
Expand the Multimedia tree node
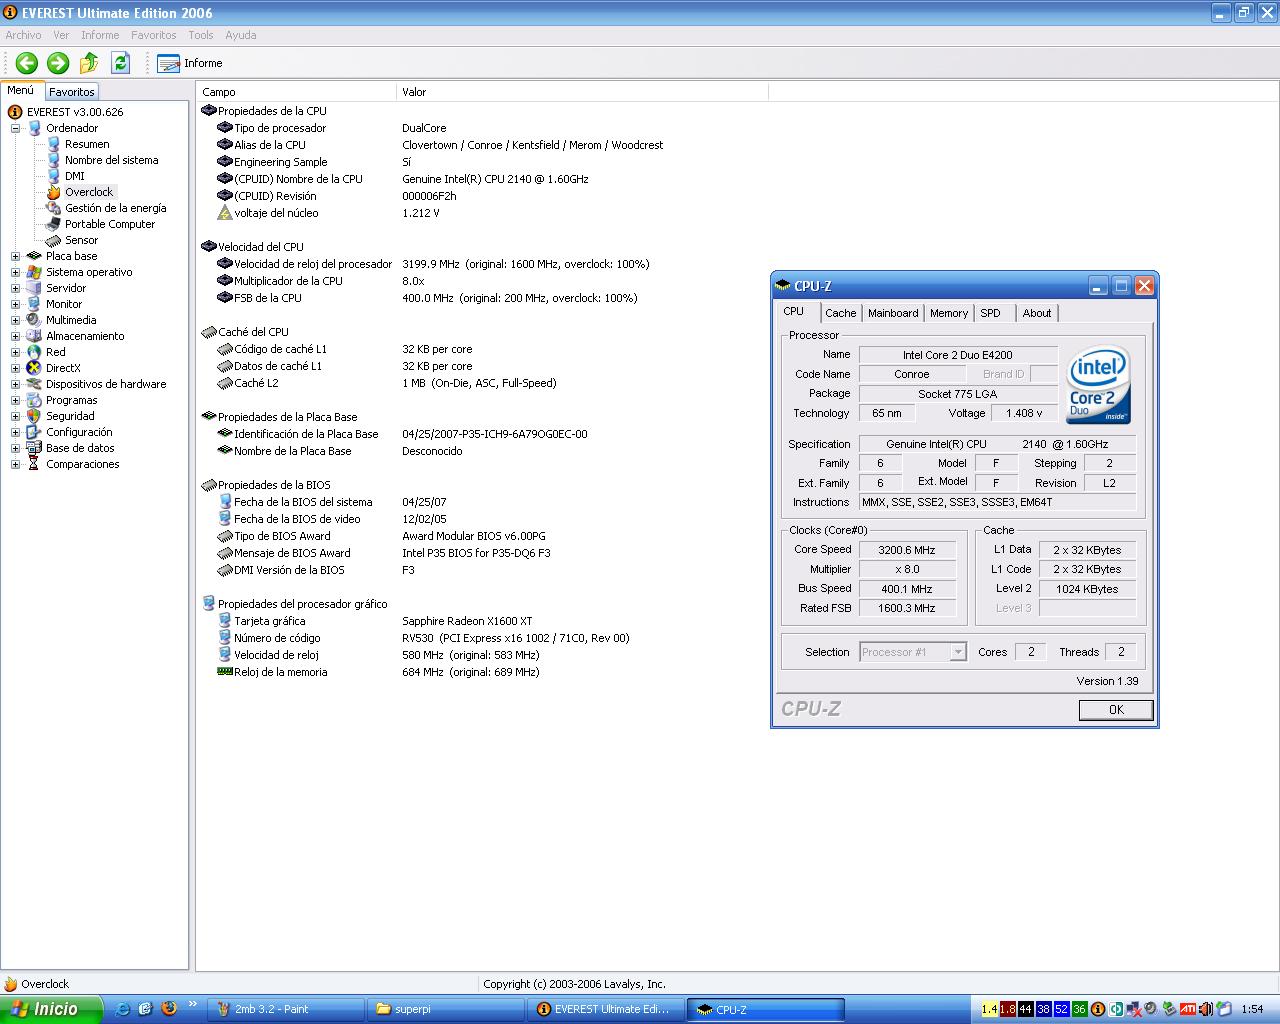click(15, 320)
